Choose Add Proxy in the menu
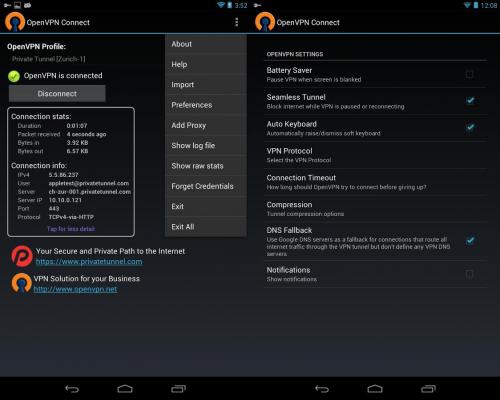The image size is (500, 400). click(x=206, y=125)
